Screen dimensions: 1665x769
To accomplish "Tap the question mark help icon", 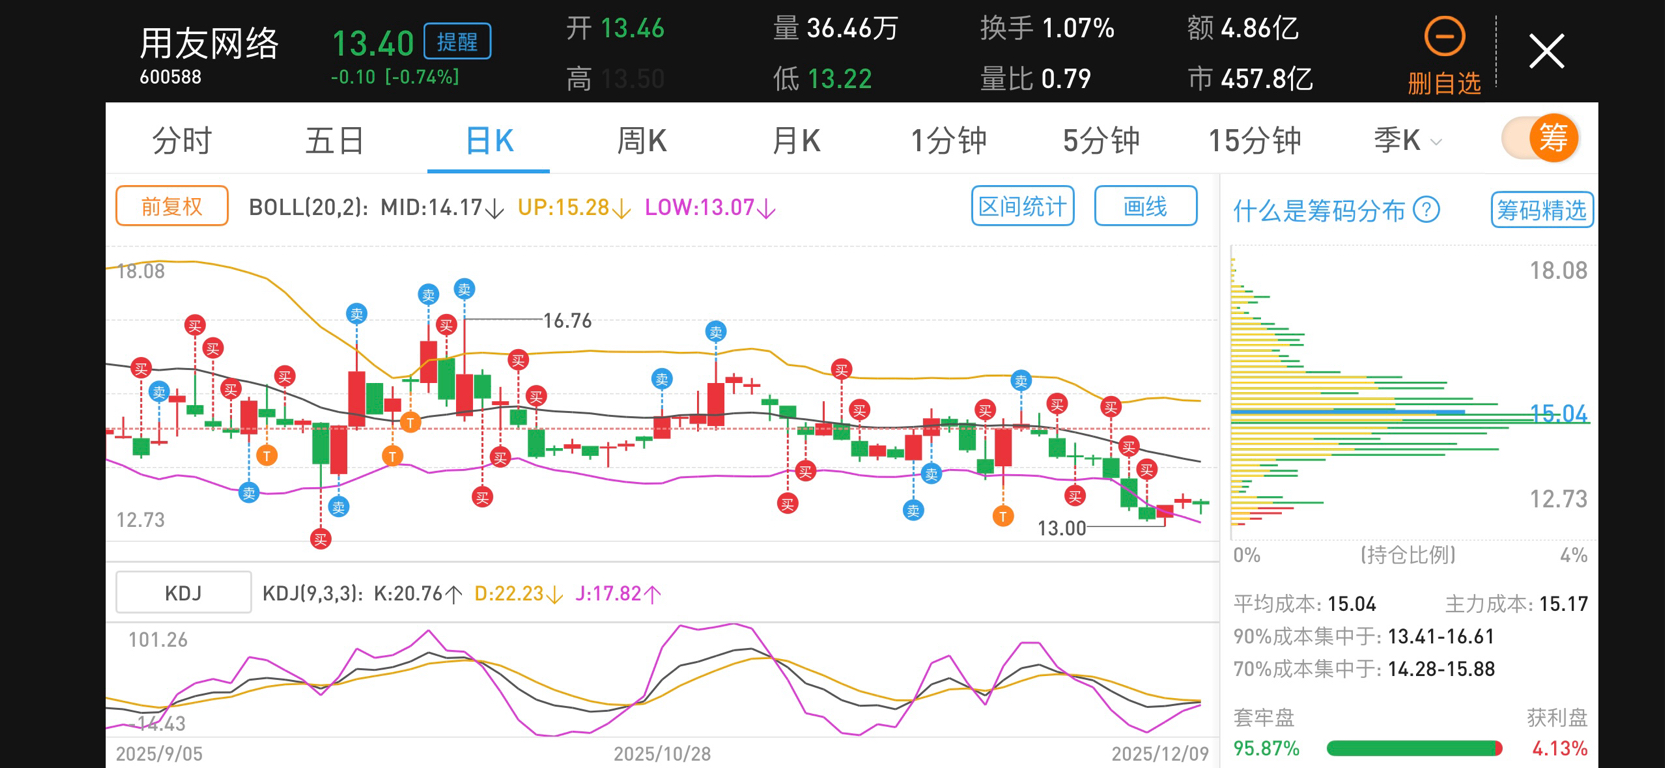I will [x=1427, y=210].
